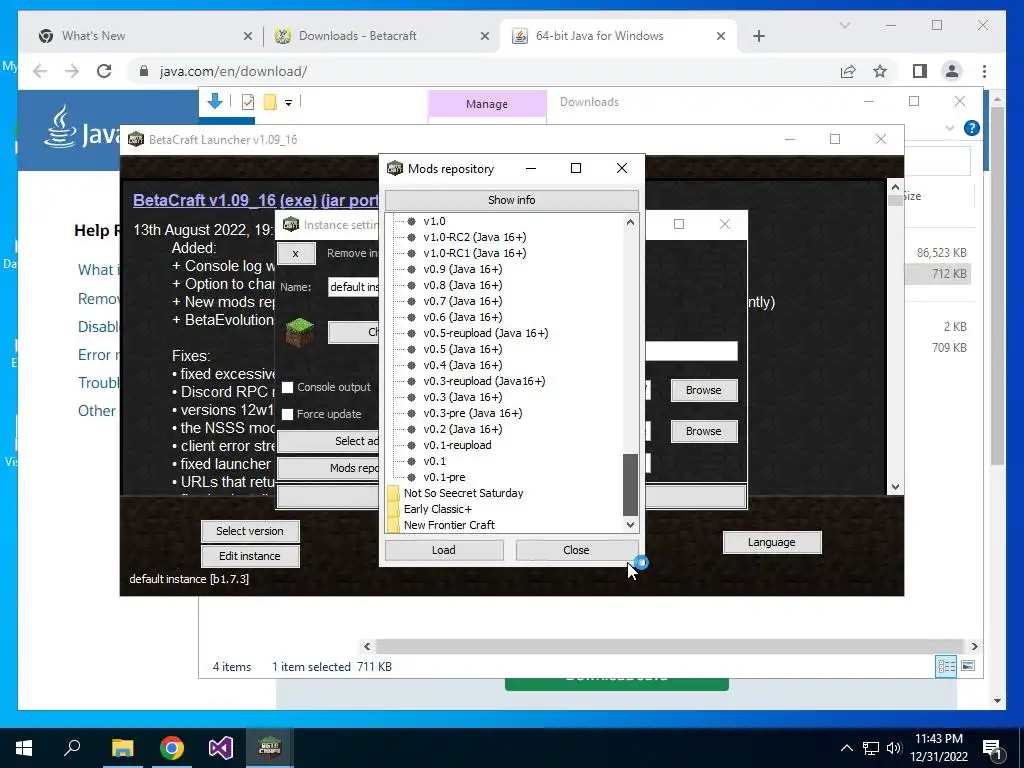Image resolution: width=1024 pixels, height=768 pixels.
Task: Select v0.6 (Java 16+) entry
Action: 463,317
